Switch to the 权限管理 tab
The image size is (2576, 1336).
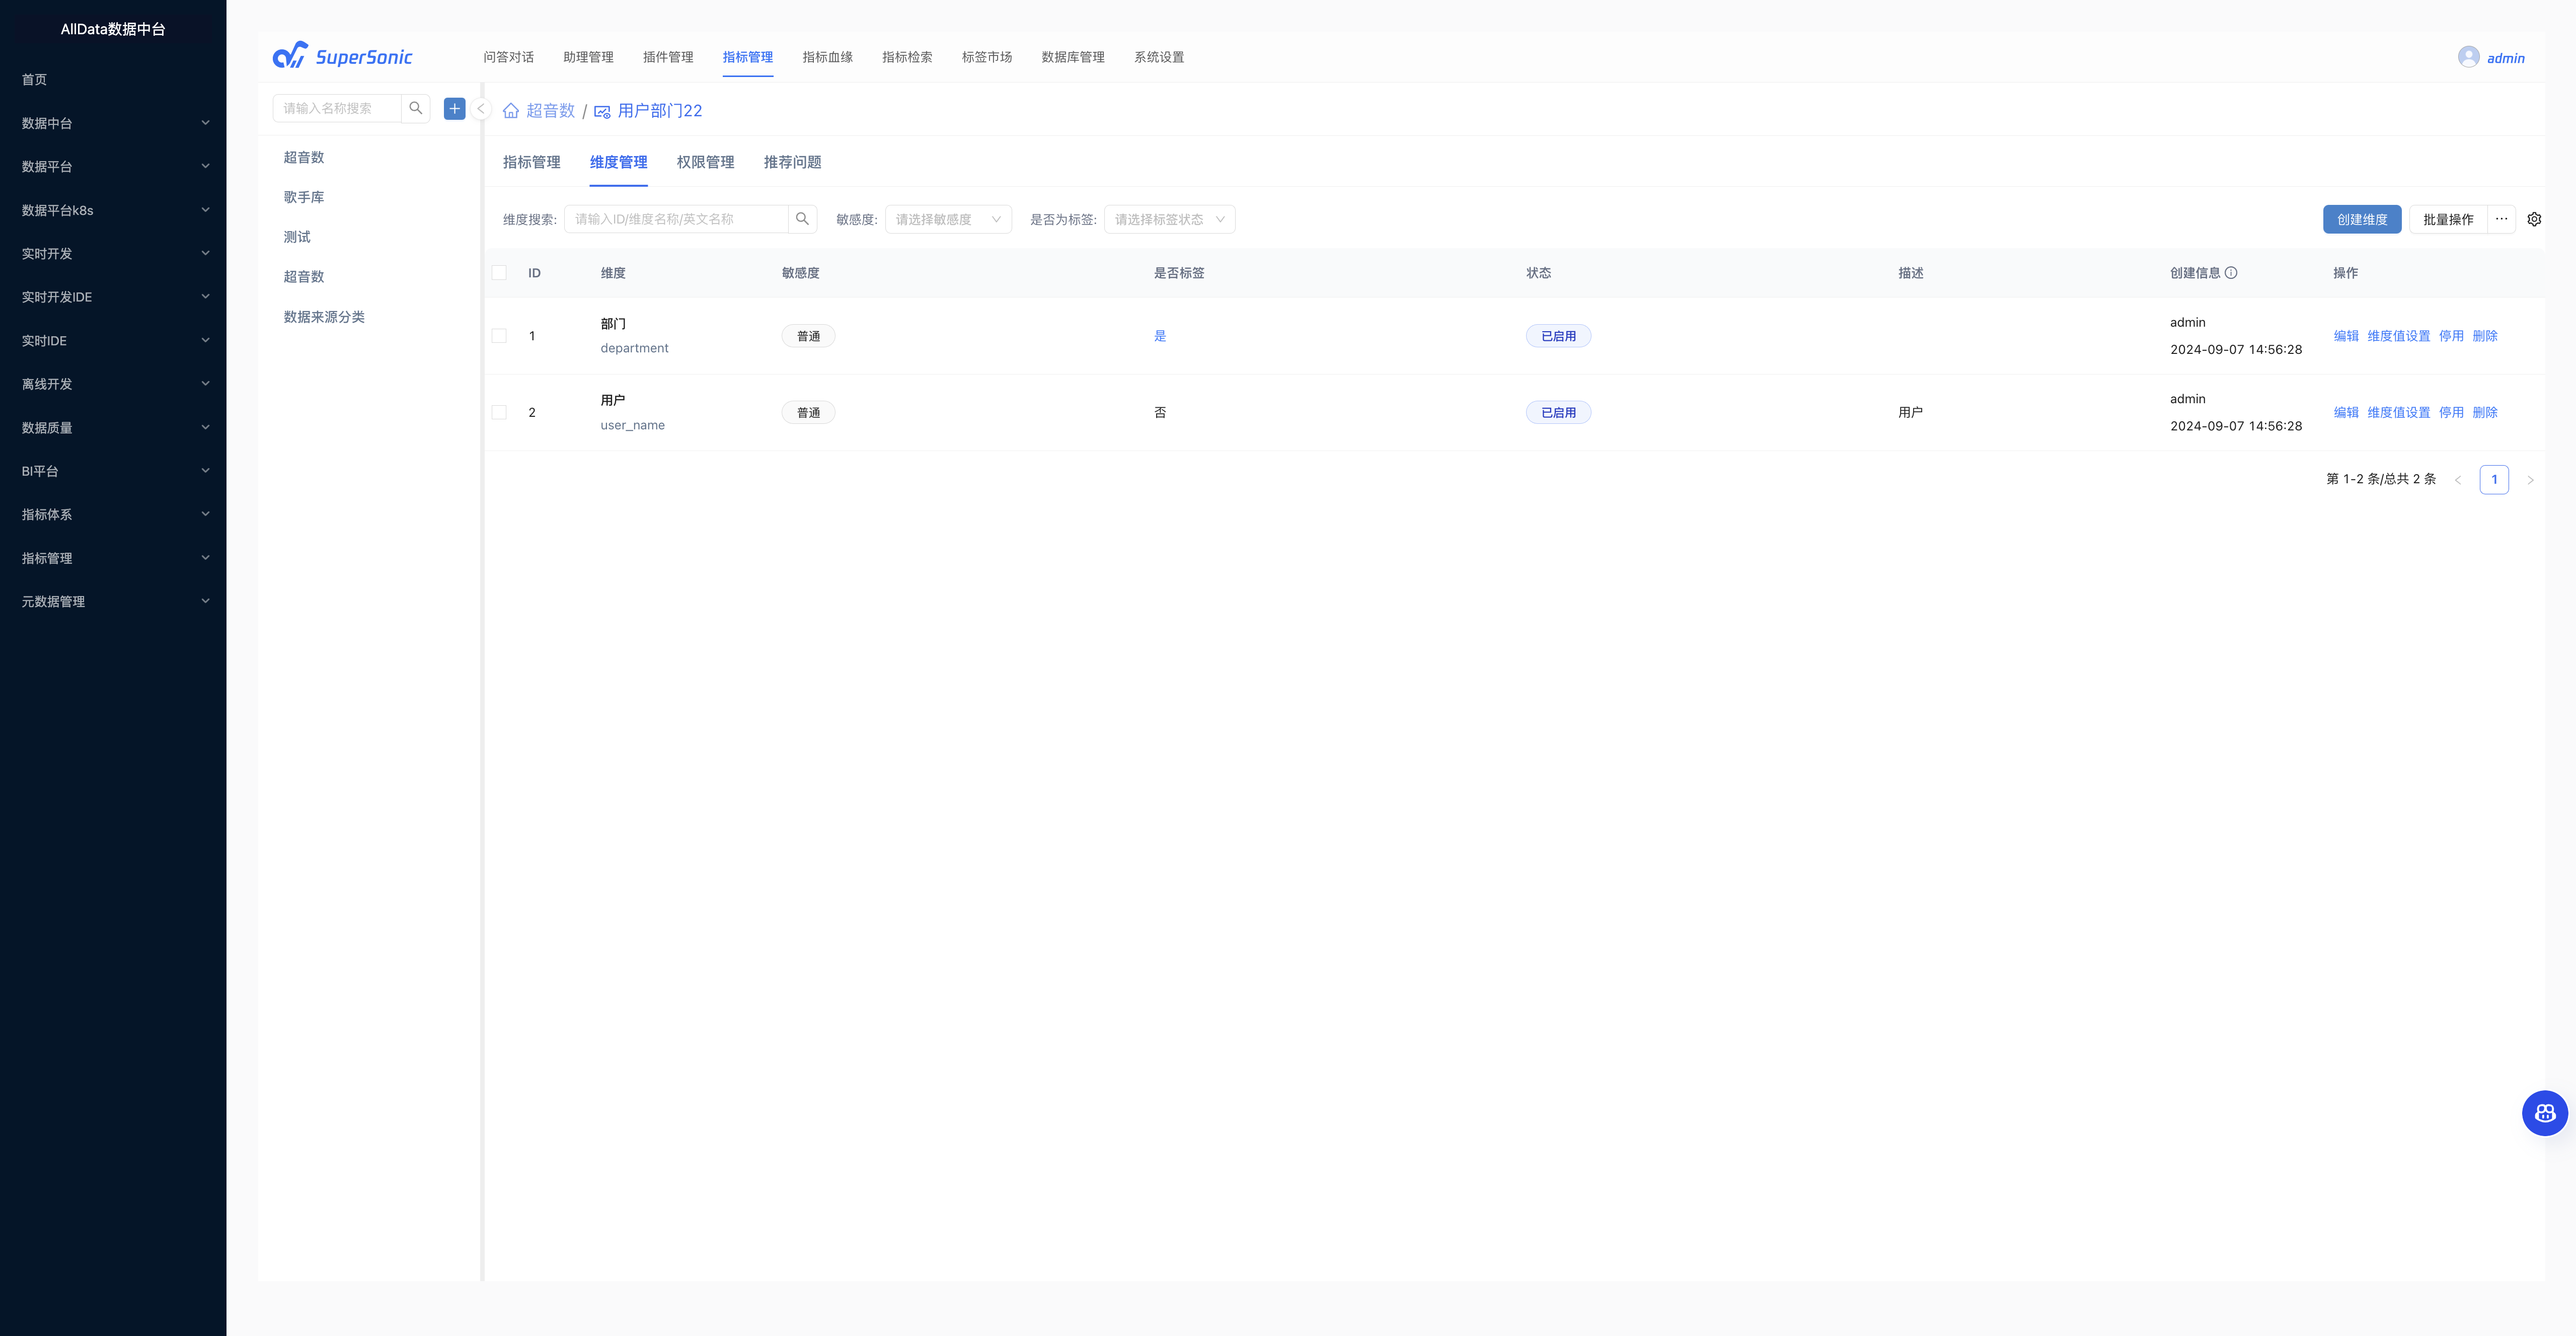[x=705, y=162]
